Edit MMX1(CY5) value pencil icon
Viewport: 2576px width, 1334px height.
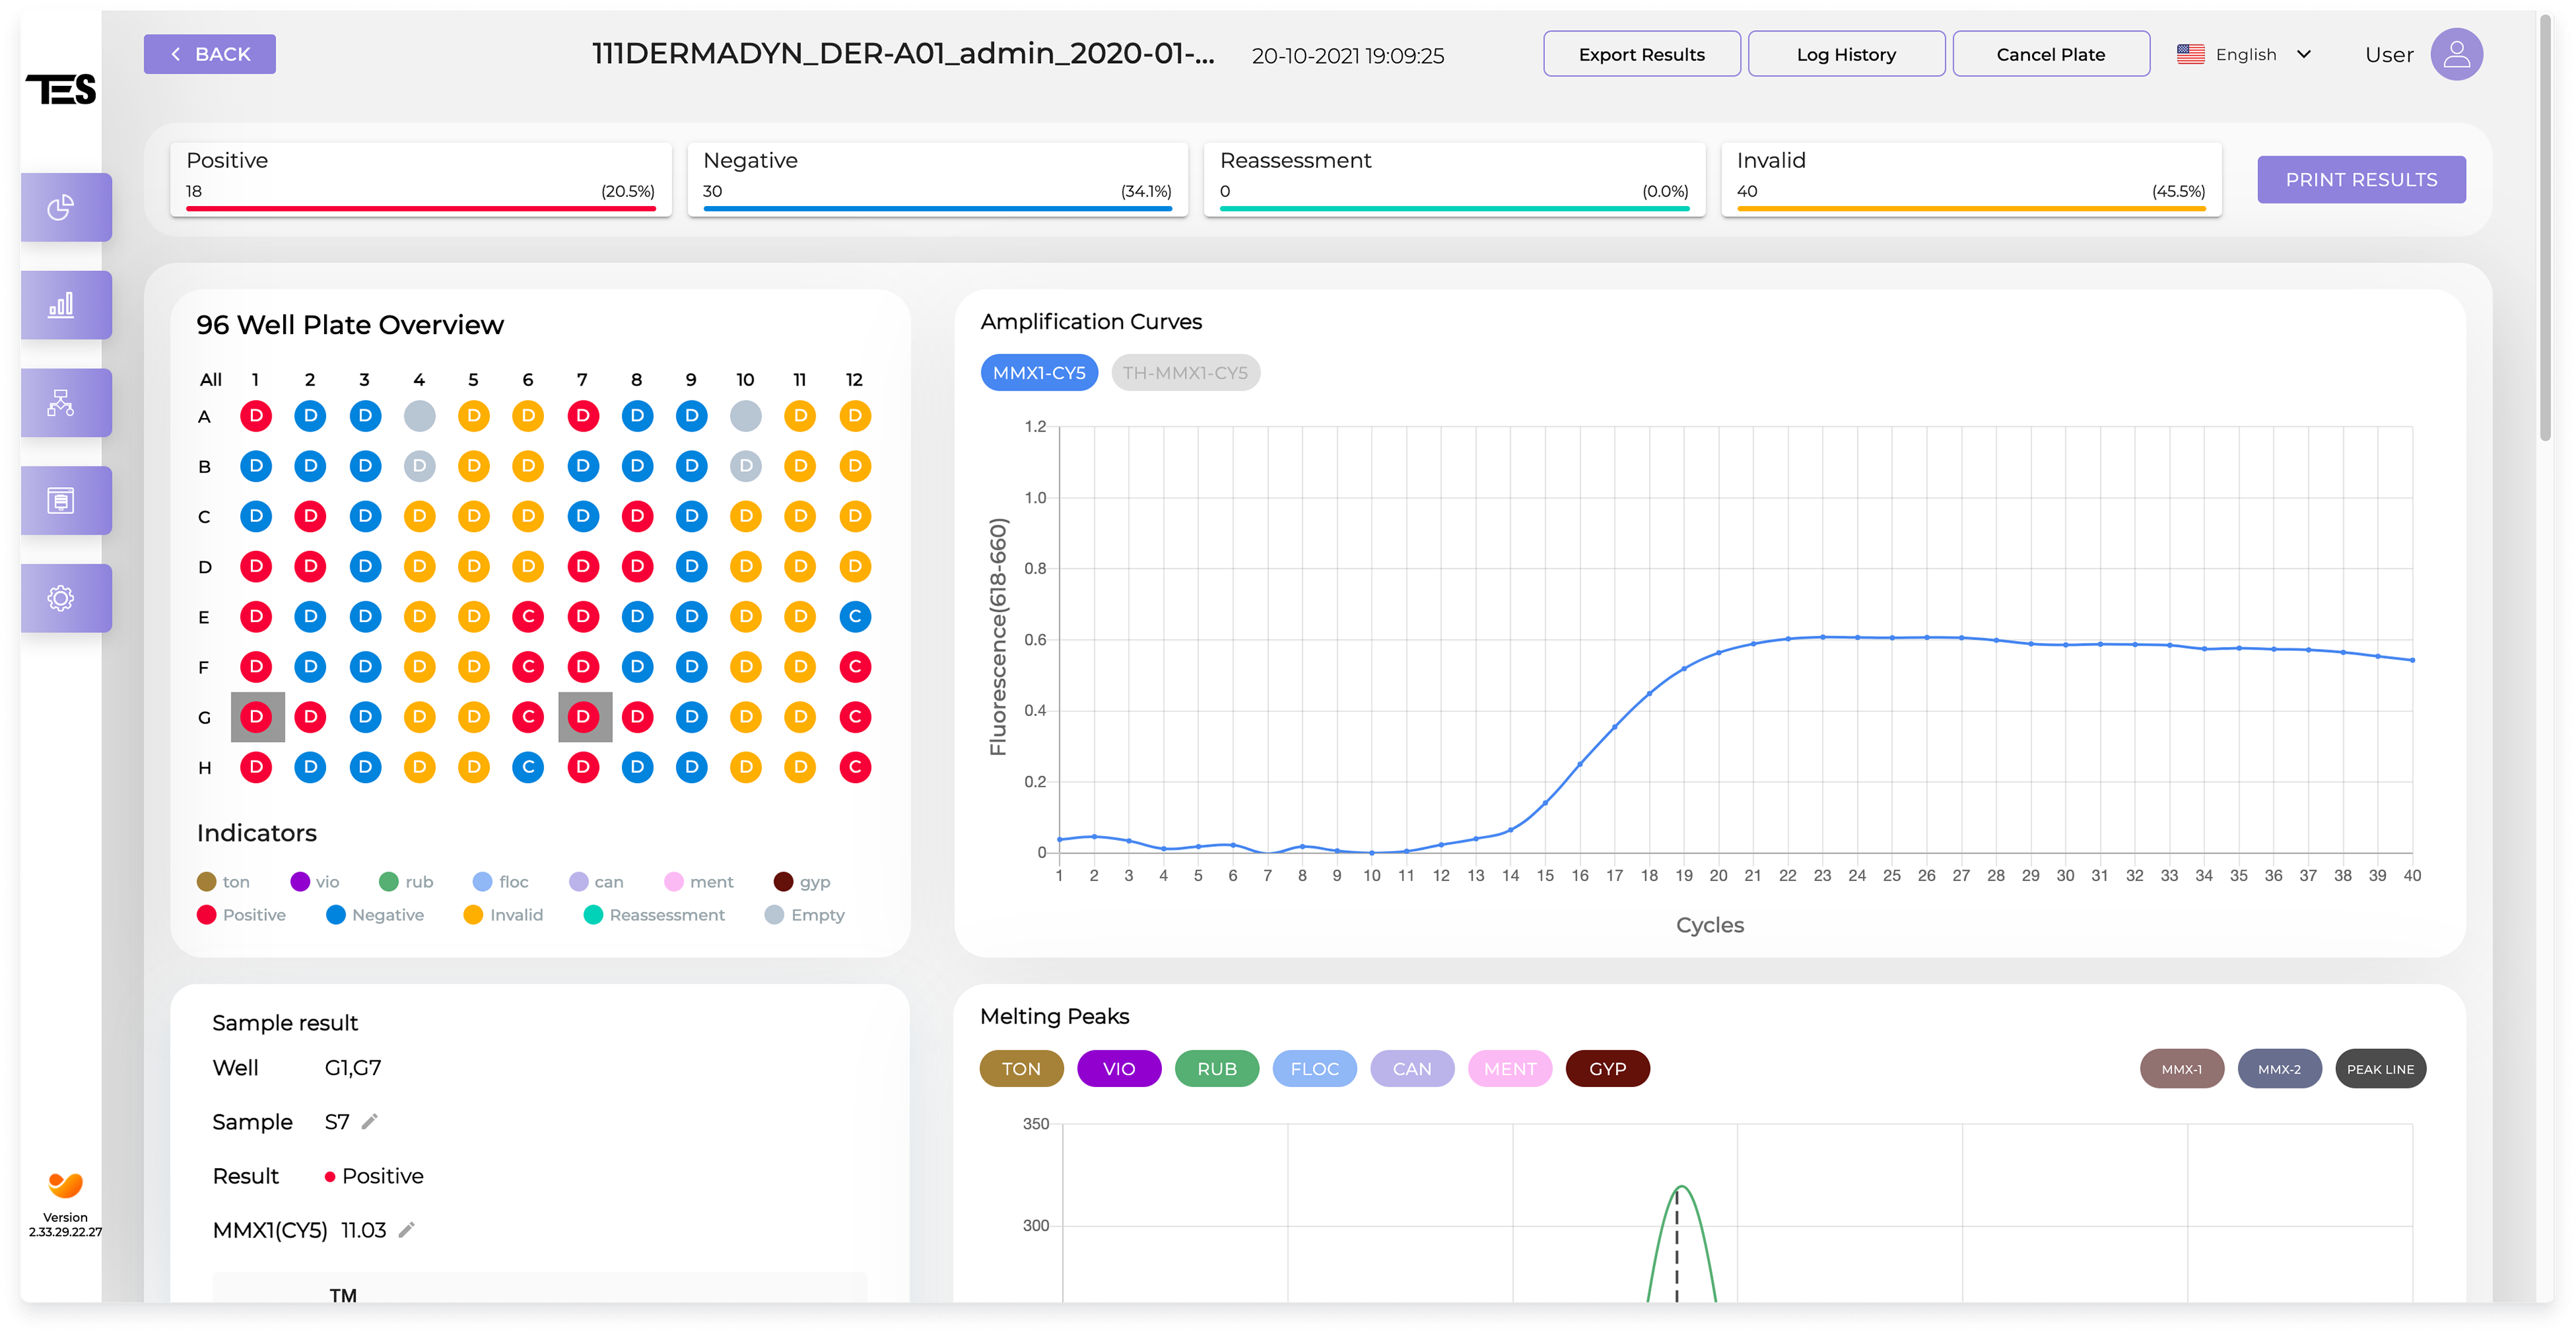[x=406, y=1230]
